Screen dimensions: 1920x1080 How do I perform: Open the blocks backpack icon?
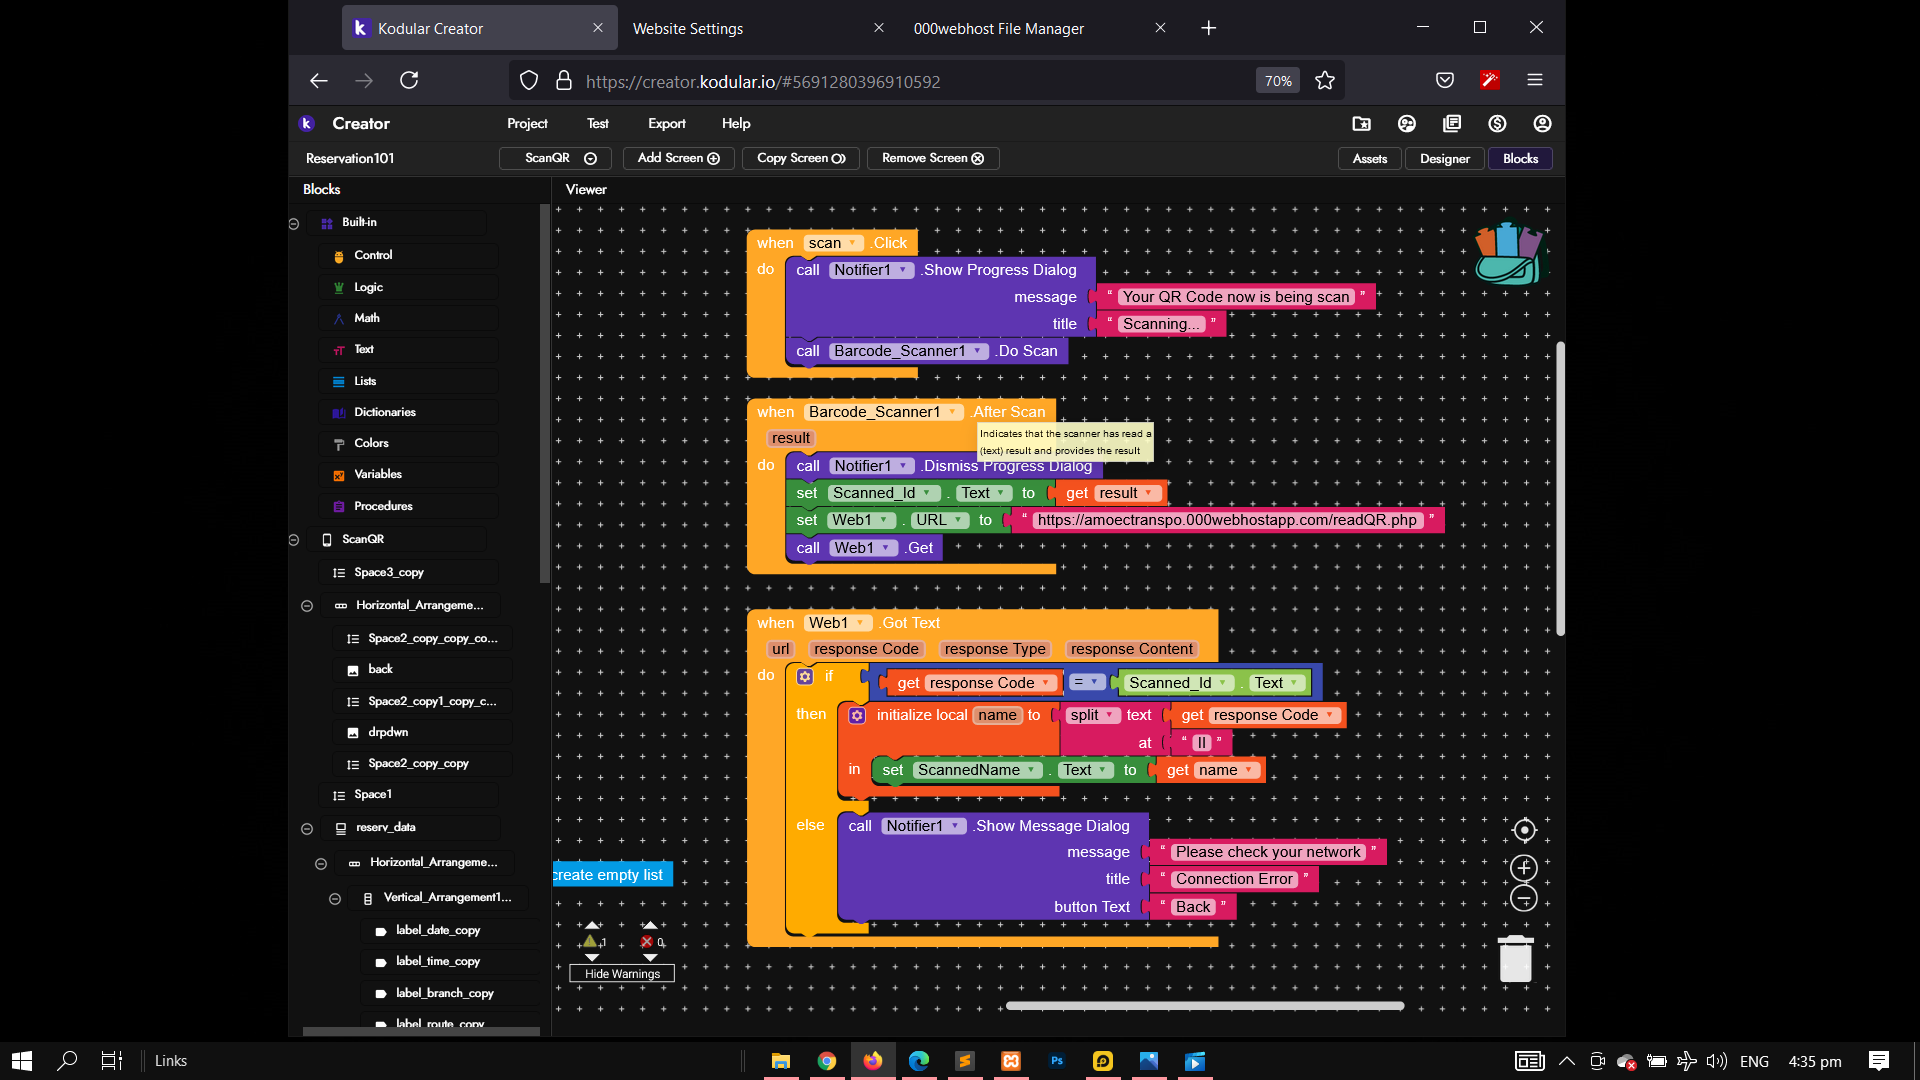pyautogui.click(x=1509, y=254)
